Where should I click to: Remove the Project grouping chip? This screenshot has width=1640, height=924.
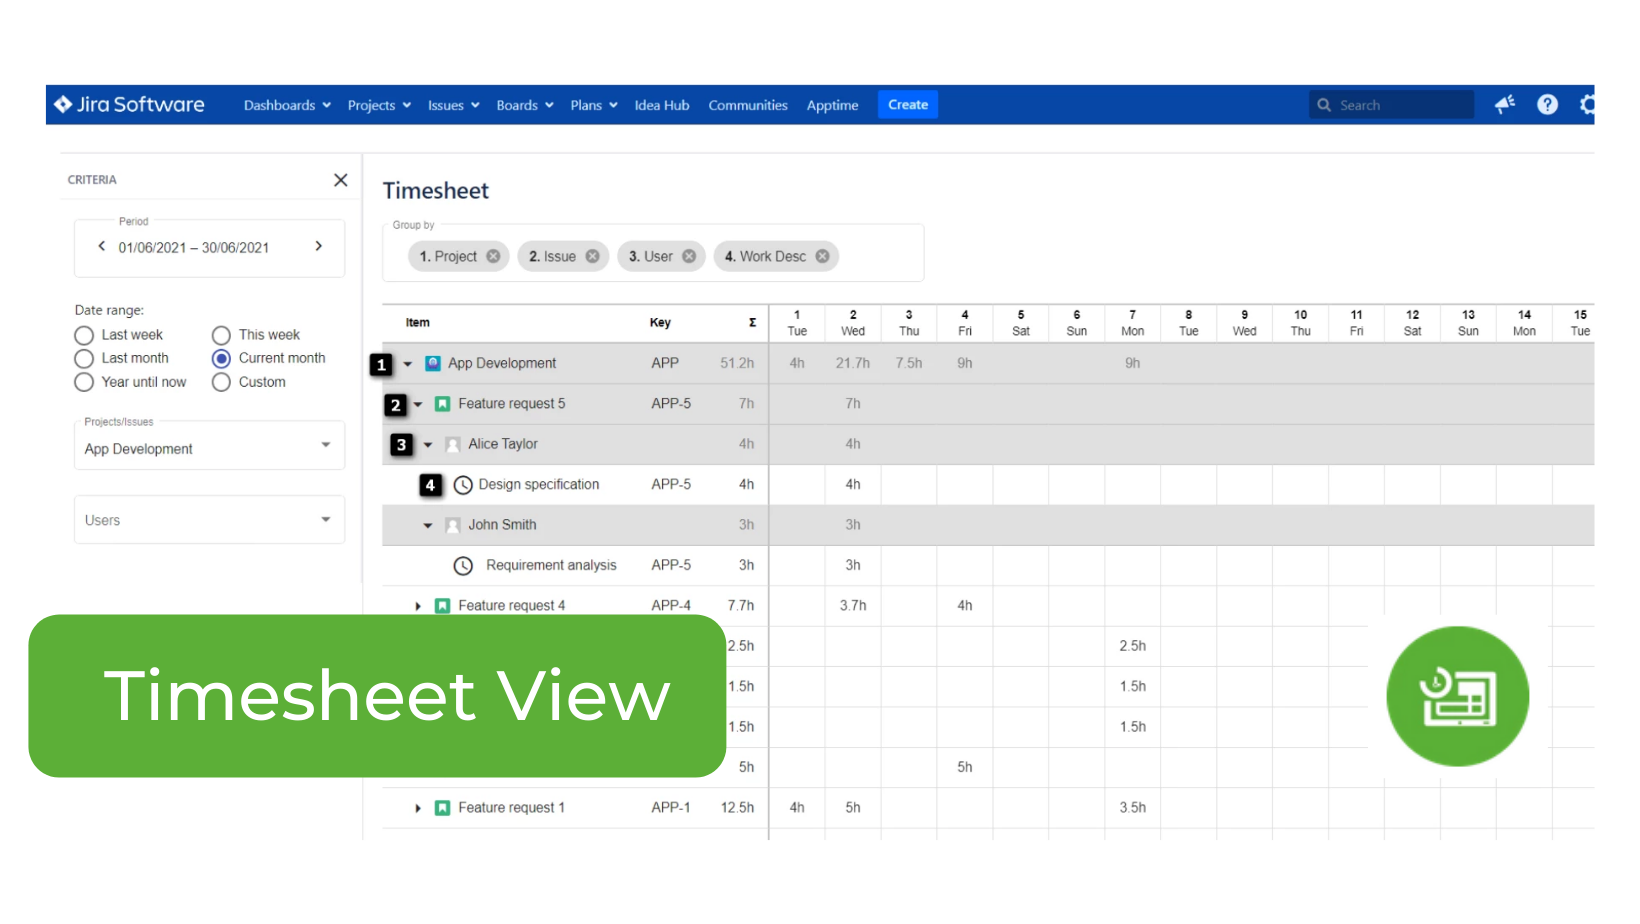click(493, 256)
